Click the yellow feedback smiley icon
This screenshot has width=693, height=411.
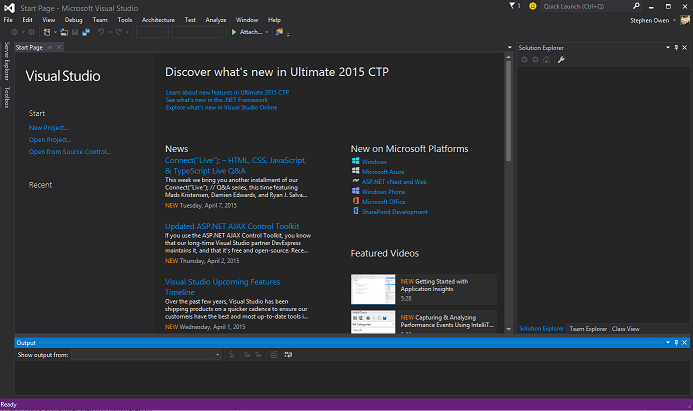[533, 6]
